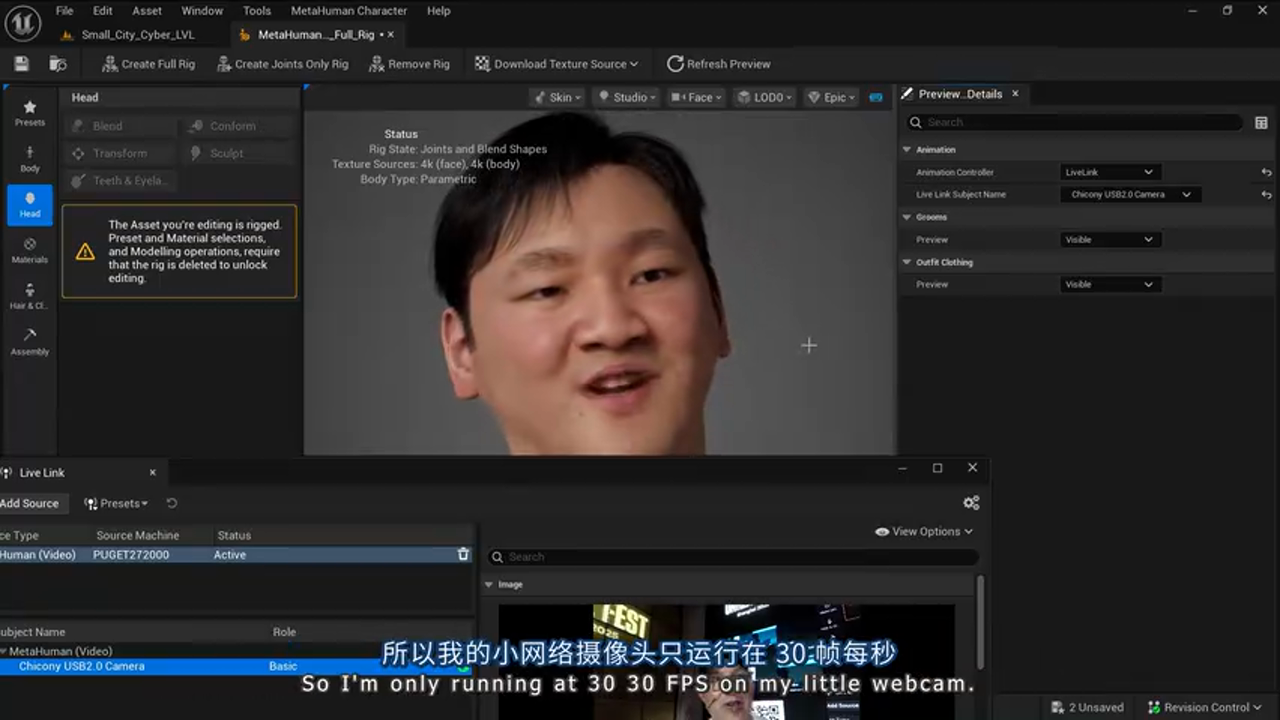Click the Save asset icon in the toolbar
The image size is (1280, 720).
point(20,62)
